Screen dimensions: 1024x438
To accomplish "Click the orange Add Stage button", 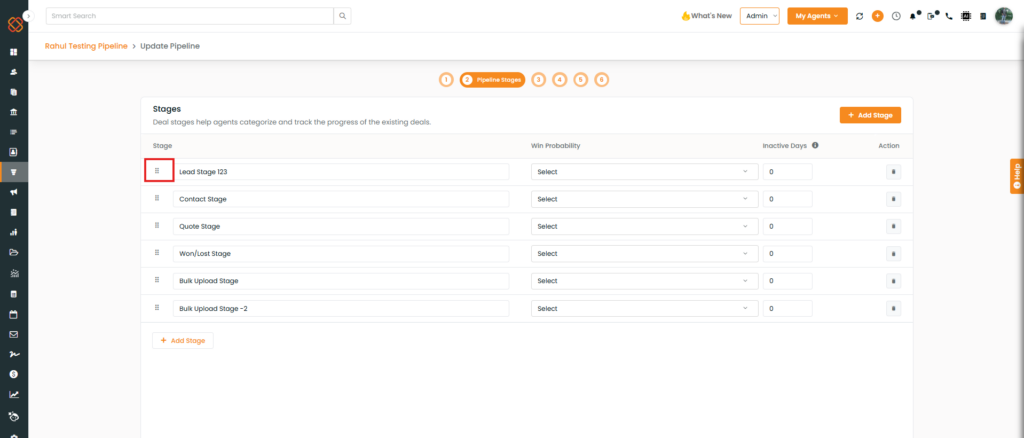I will click(x=870, y=115).
